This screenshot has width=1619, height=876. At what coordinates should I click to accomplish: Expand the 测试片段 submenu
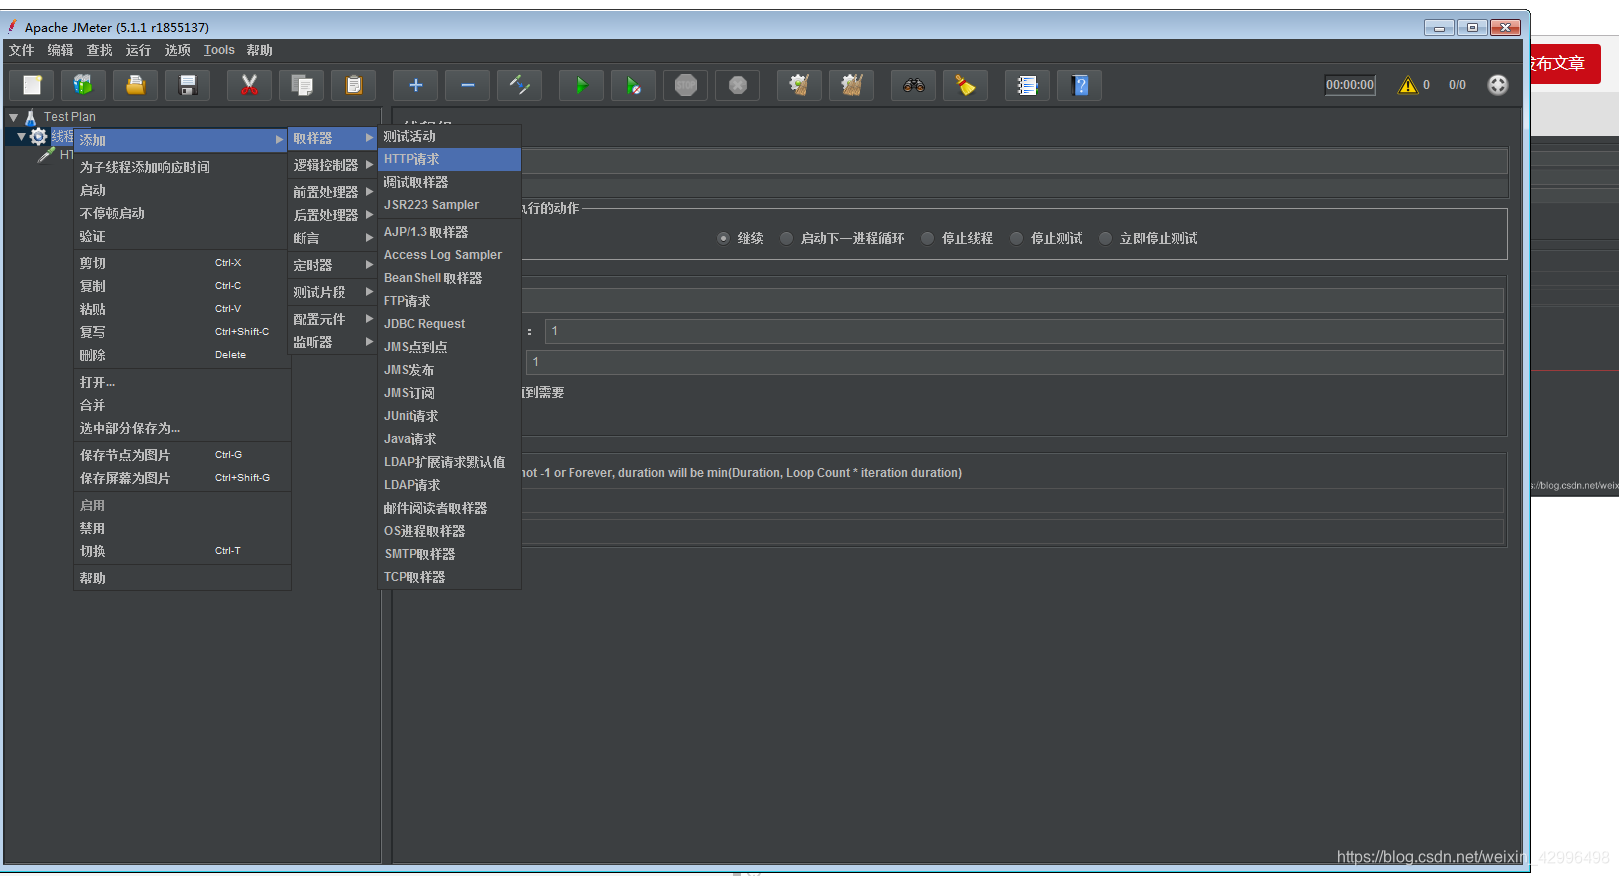[x=333, y=292]
